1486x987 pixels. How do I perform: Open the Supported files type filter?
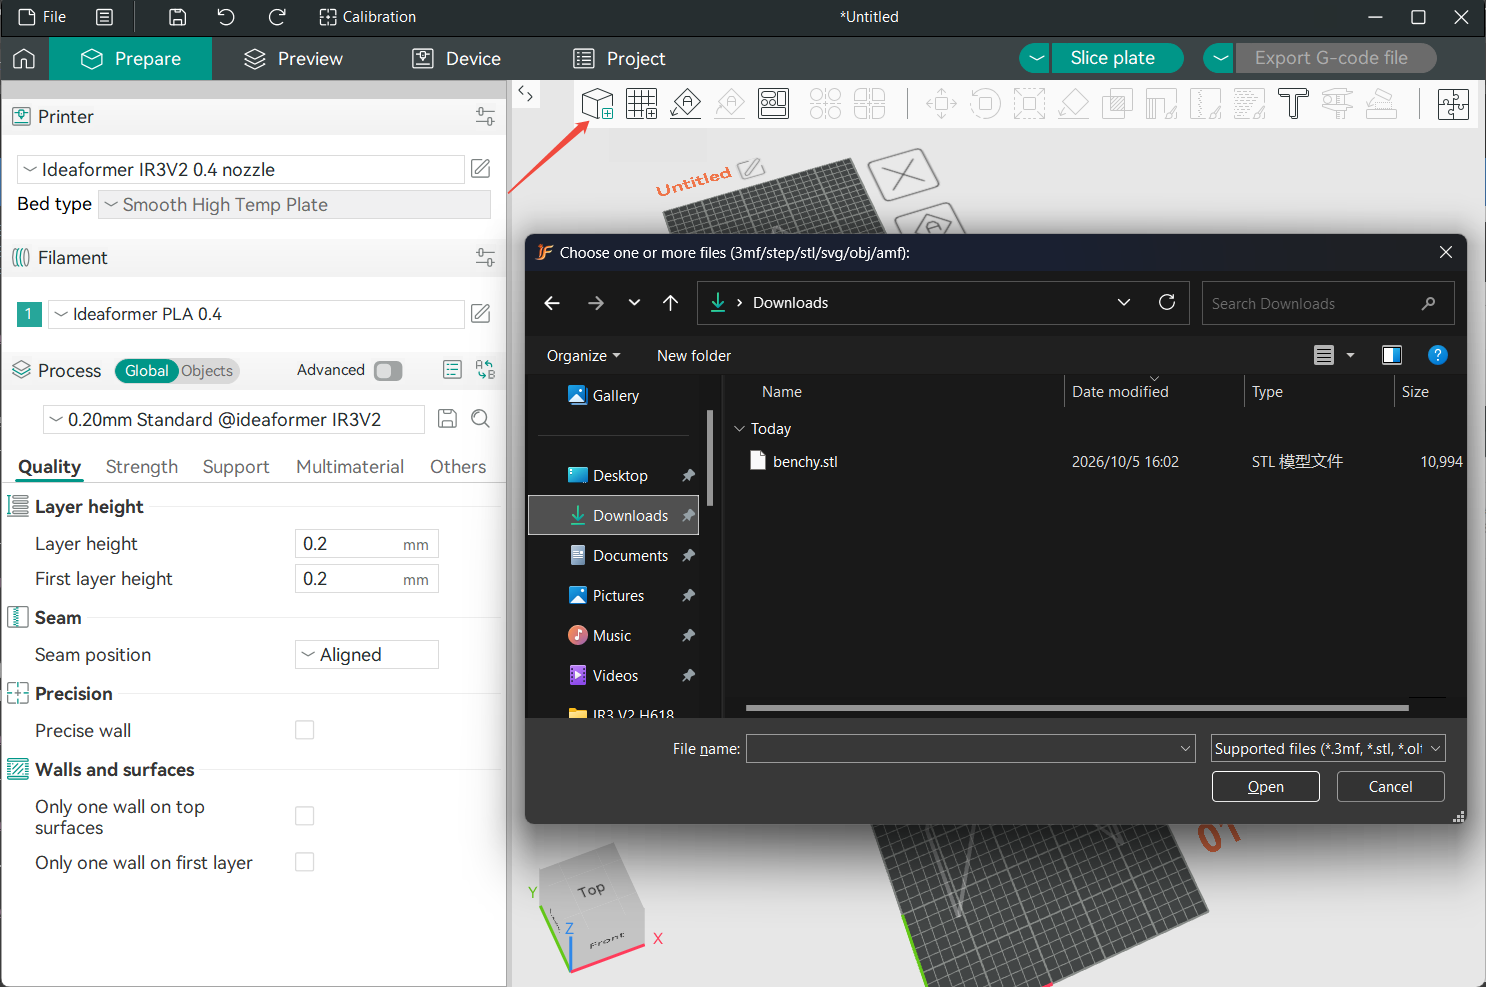[x=1328, y=748]
